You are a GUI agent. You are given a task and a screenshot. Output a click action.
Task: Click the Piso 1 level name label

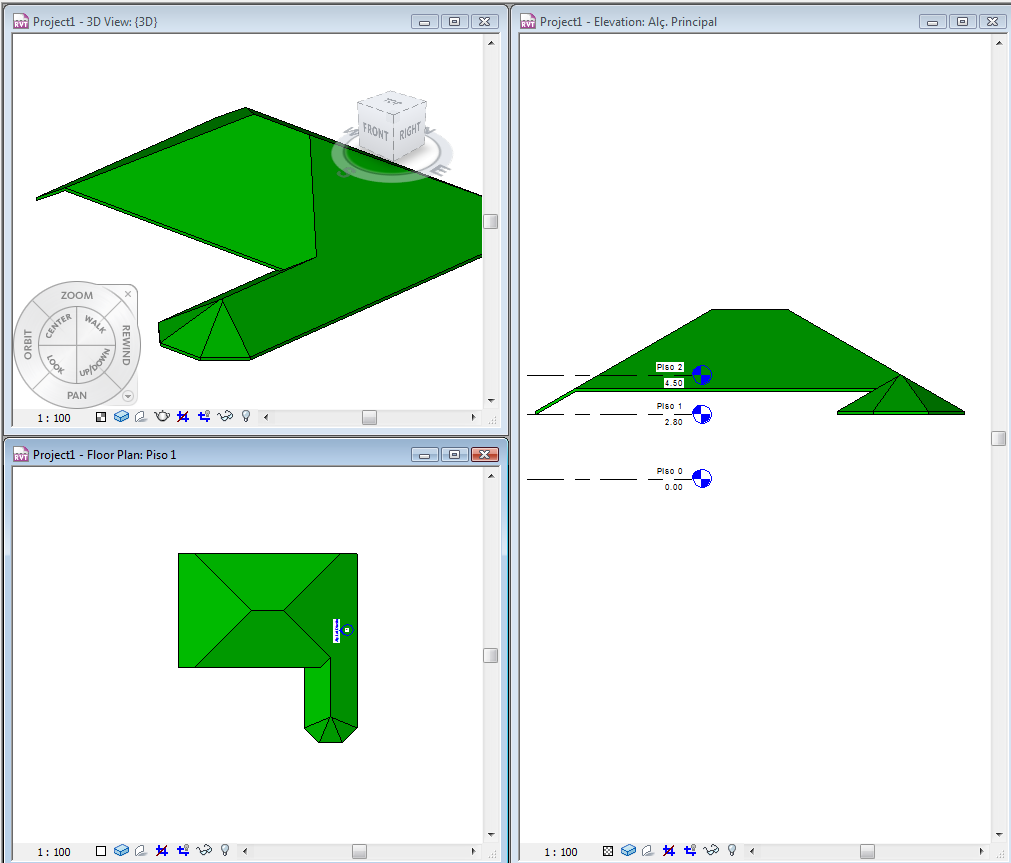(x=669, y=406)
